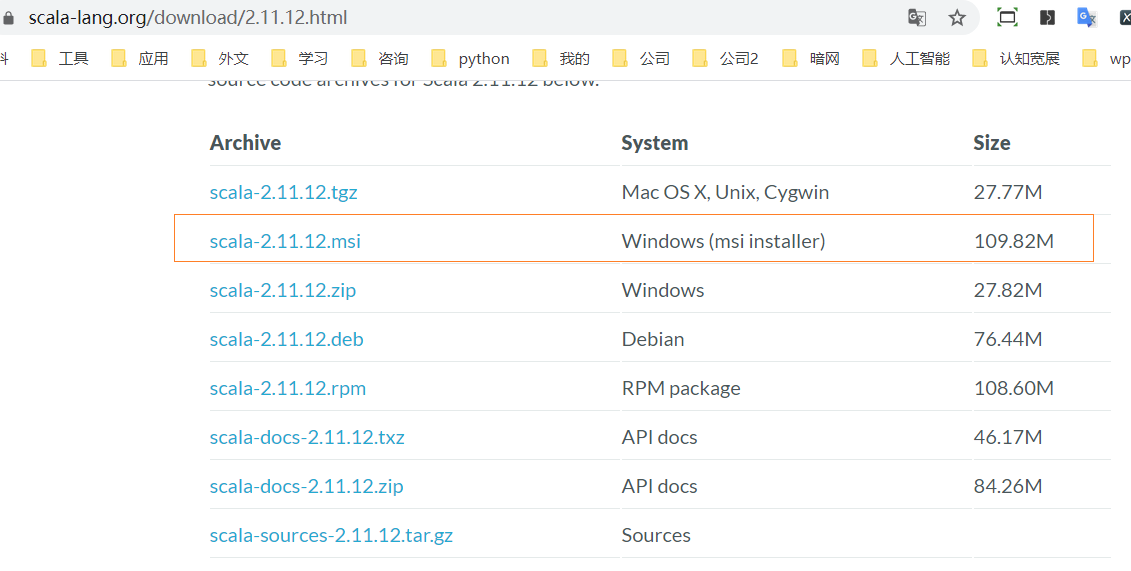Open the blue Google Translate extension
Viewport: 1131px width, 571px height.
[x=1086, y=17]
